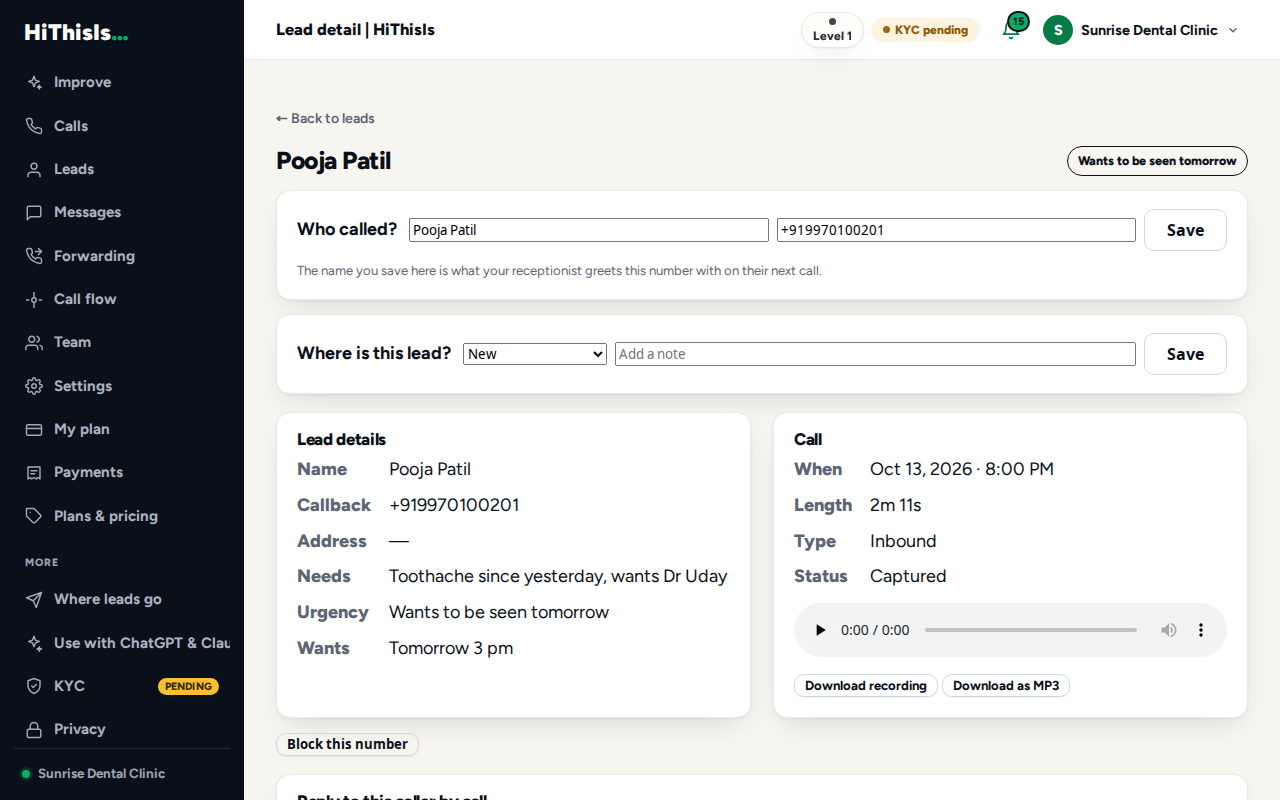This screenshot has height=800, width=1280.
Task: Click the Wants value Tomorrow 3 pm
Action: coord(451,648)
